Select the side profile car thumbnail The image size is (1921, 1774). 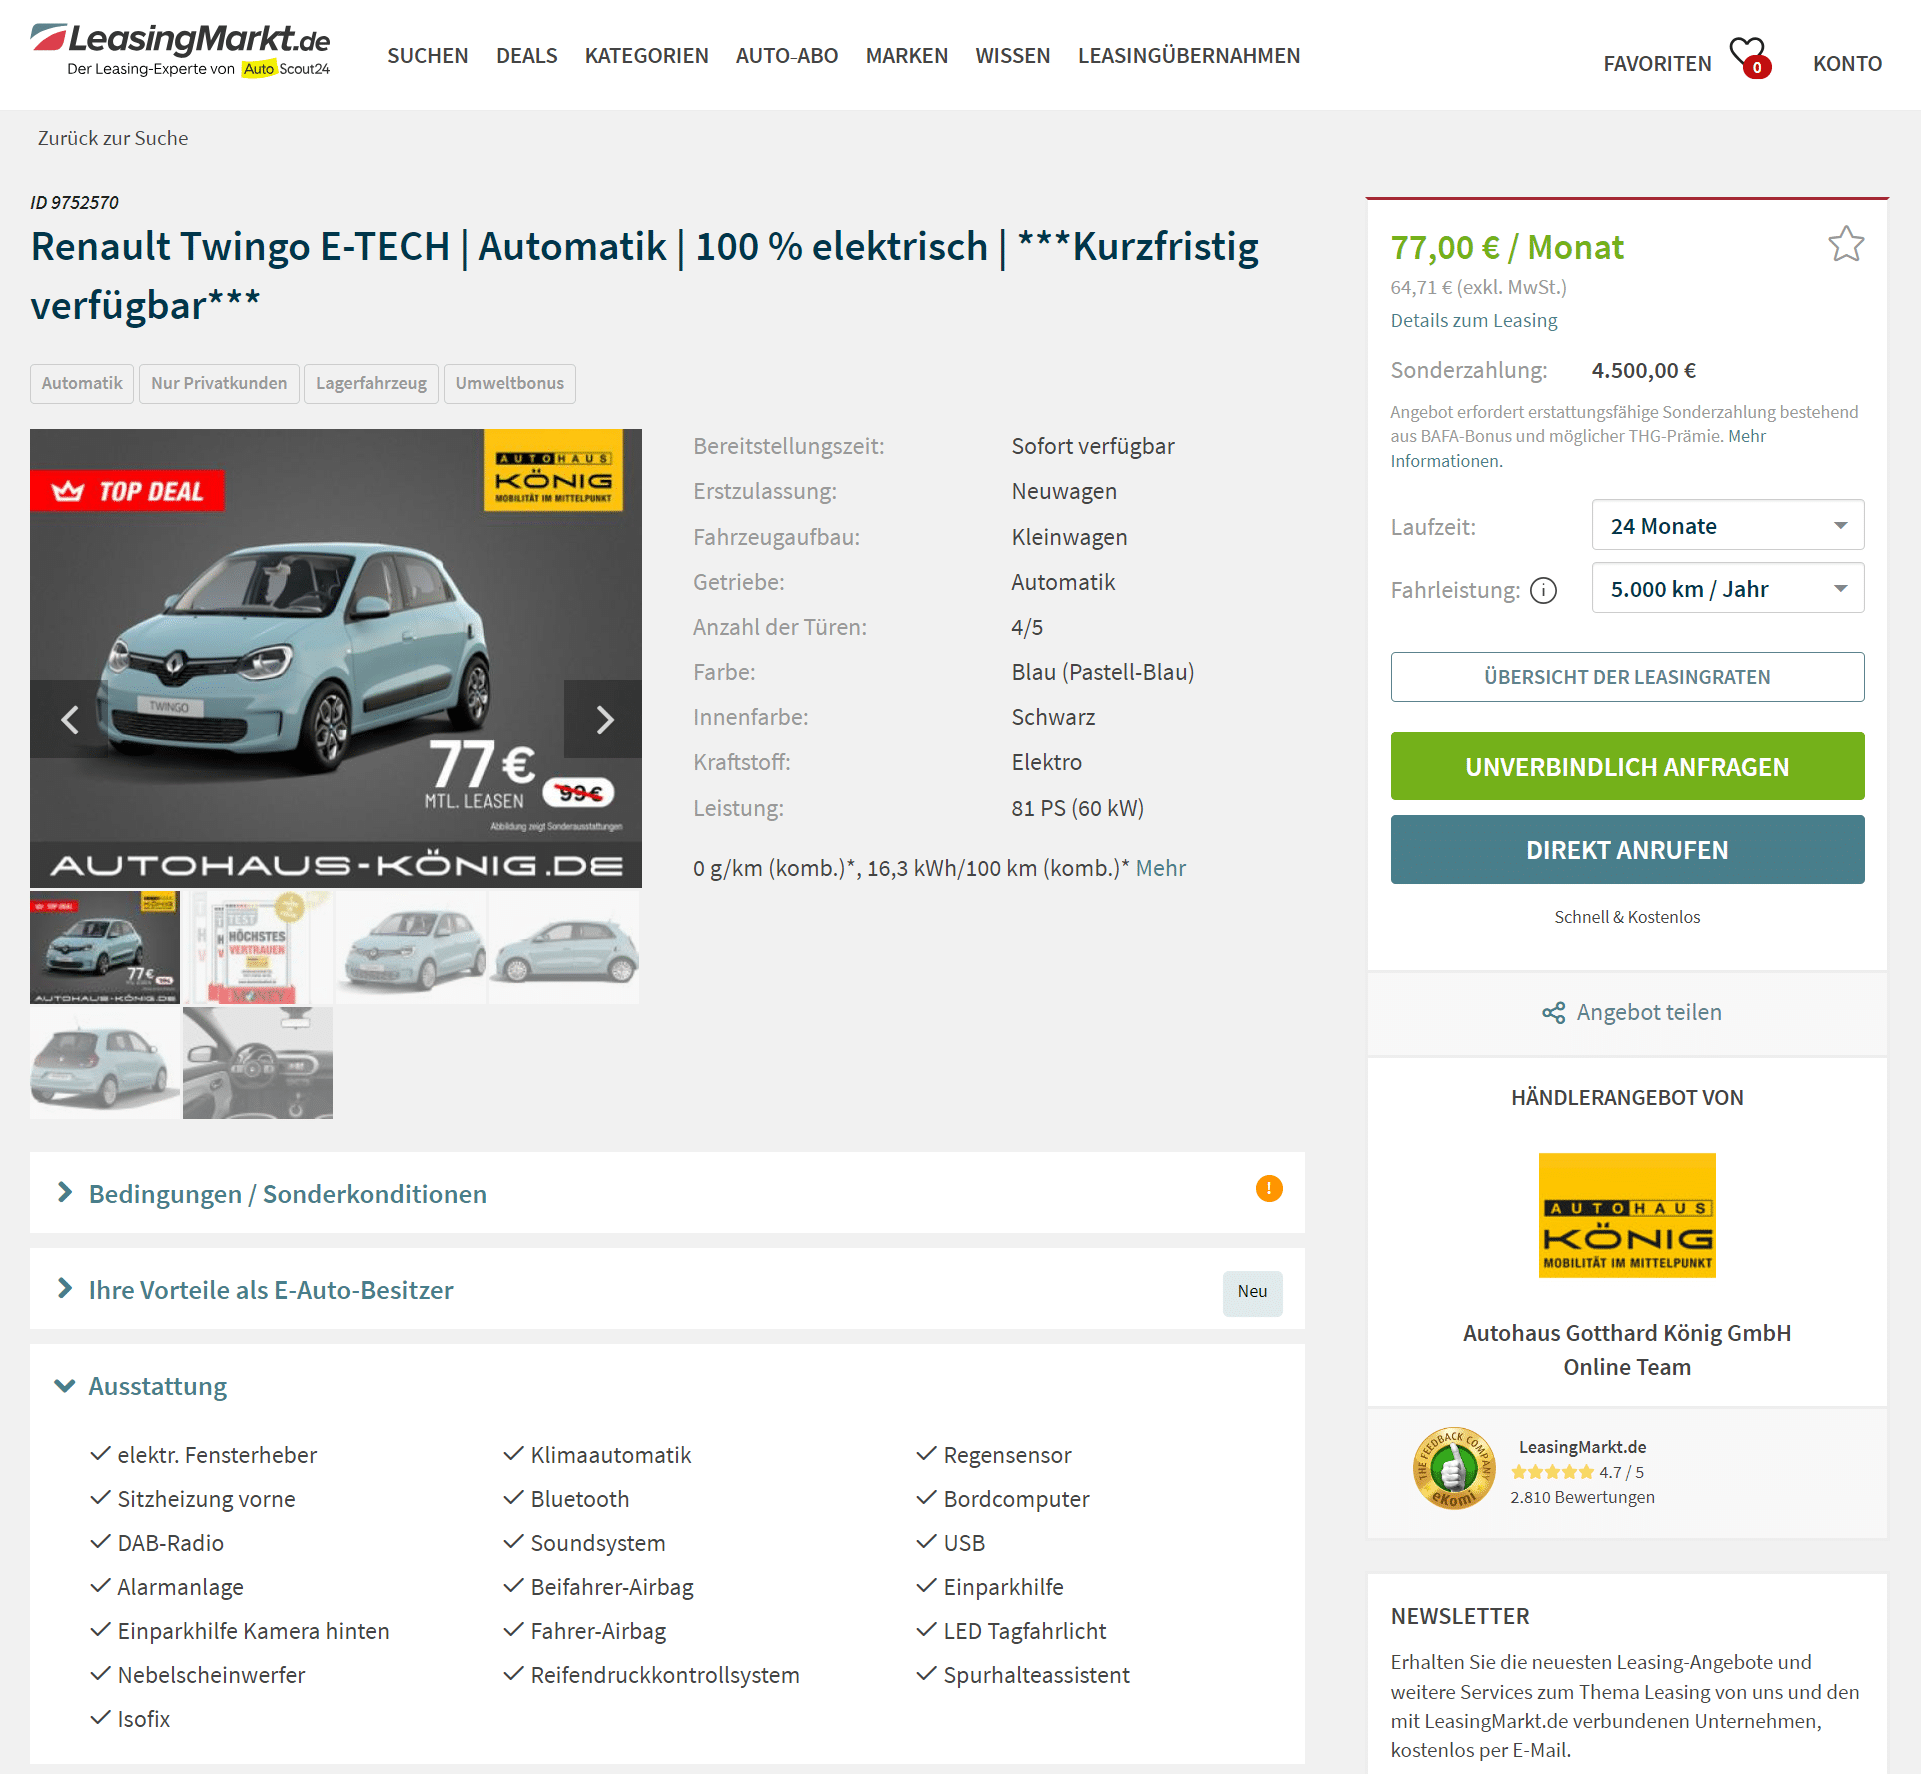coord(564,948)
